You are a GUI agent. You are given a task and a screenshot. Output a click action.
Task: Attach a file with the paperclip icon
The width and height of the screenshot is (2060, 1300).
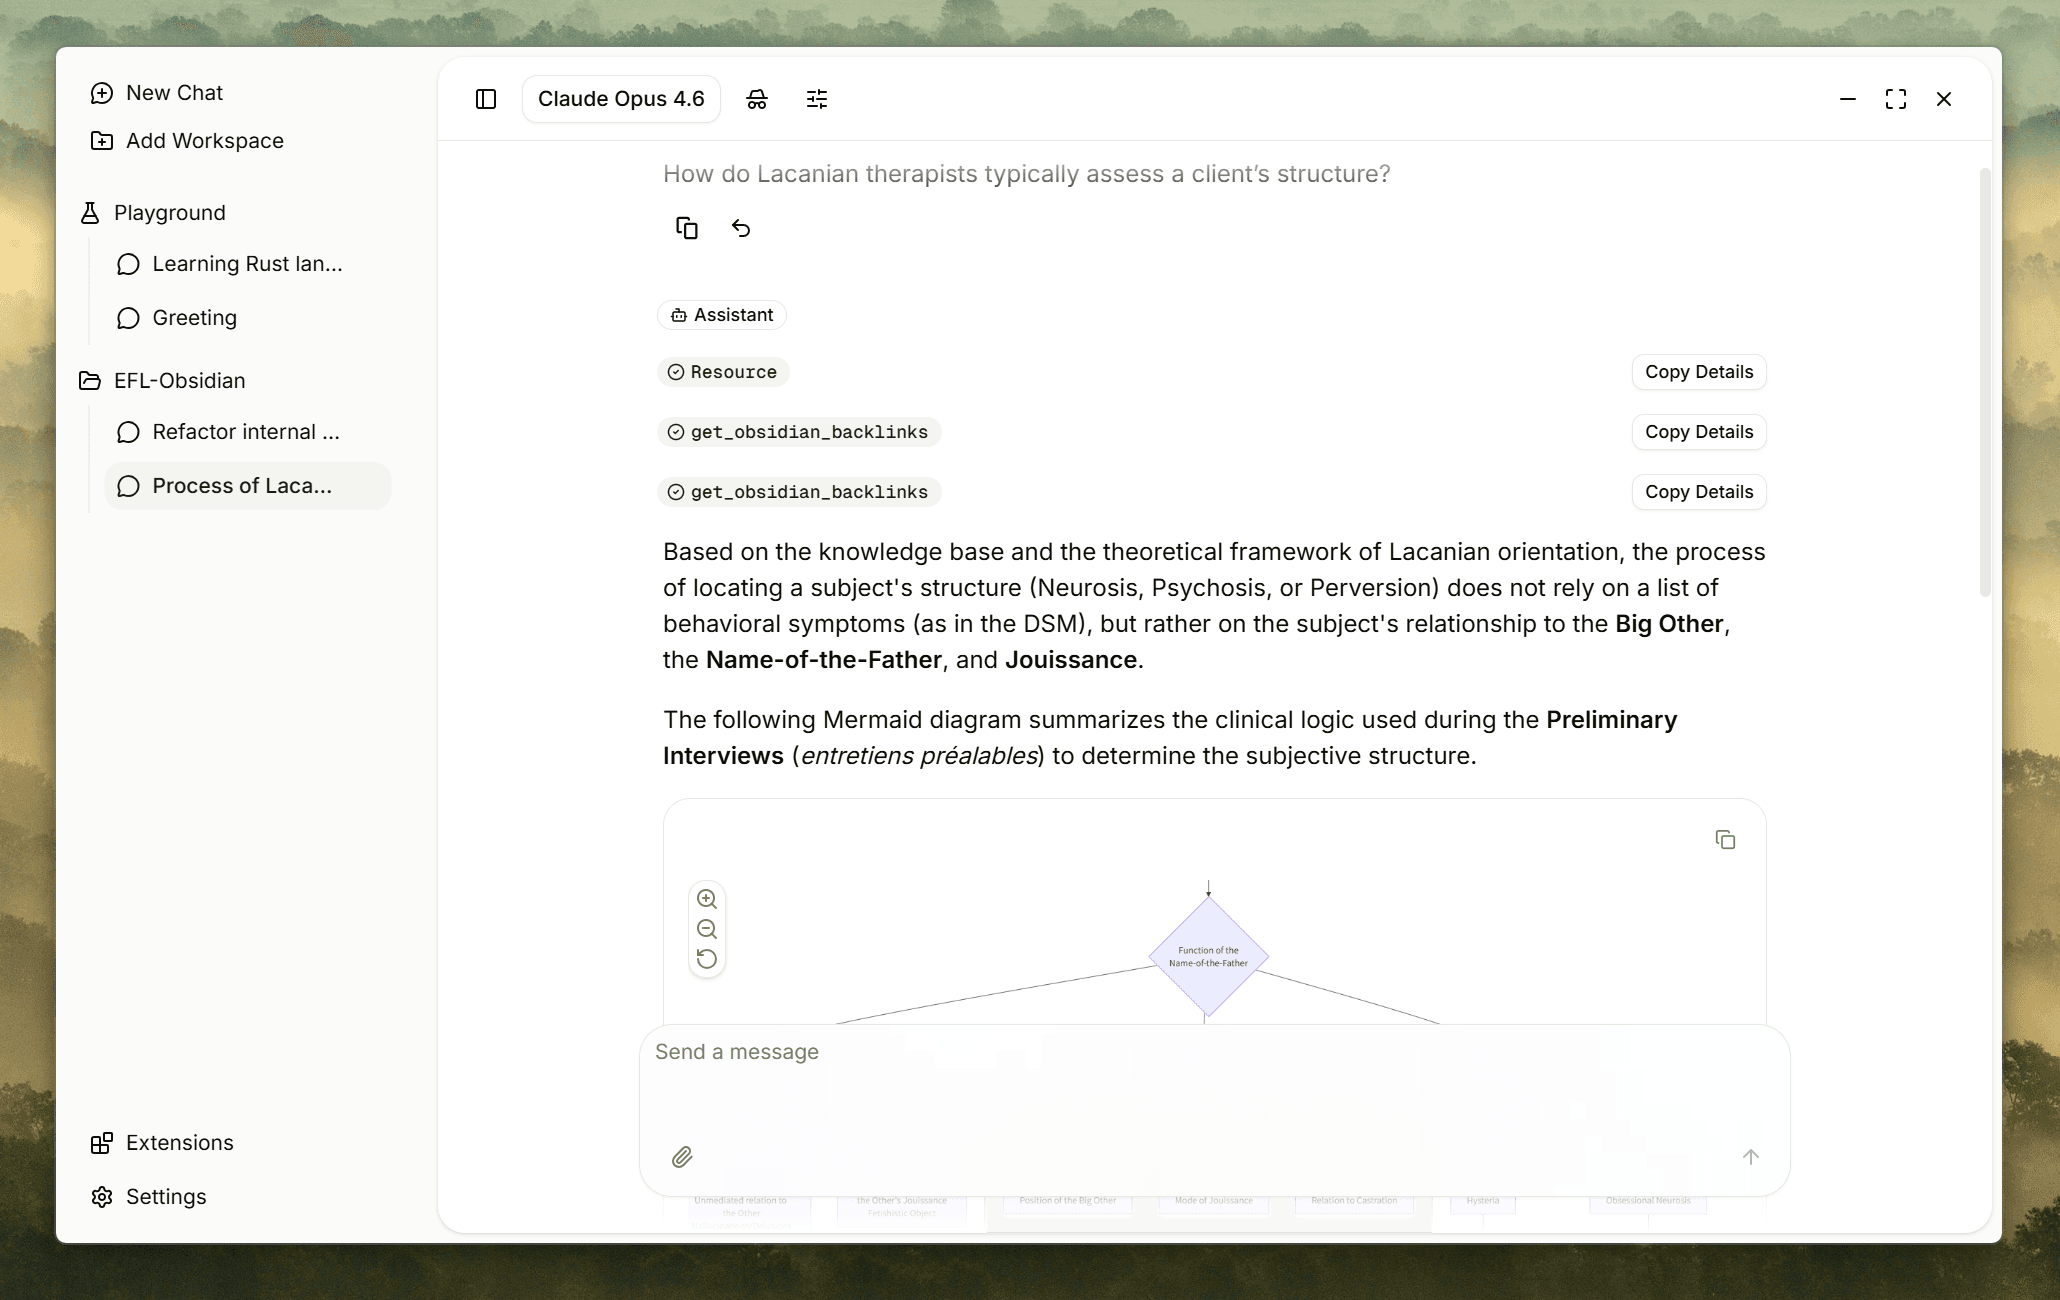pos(684,1156)
